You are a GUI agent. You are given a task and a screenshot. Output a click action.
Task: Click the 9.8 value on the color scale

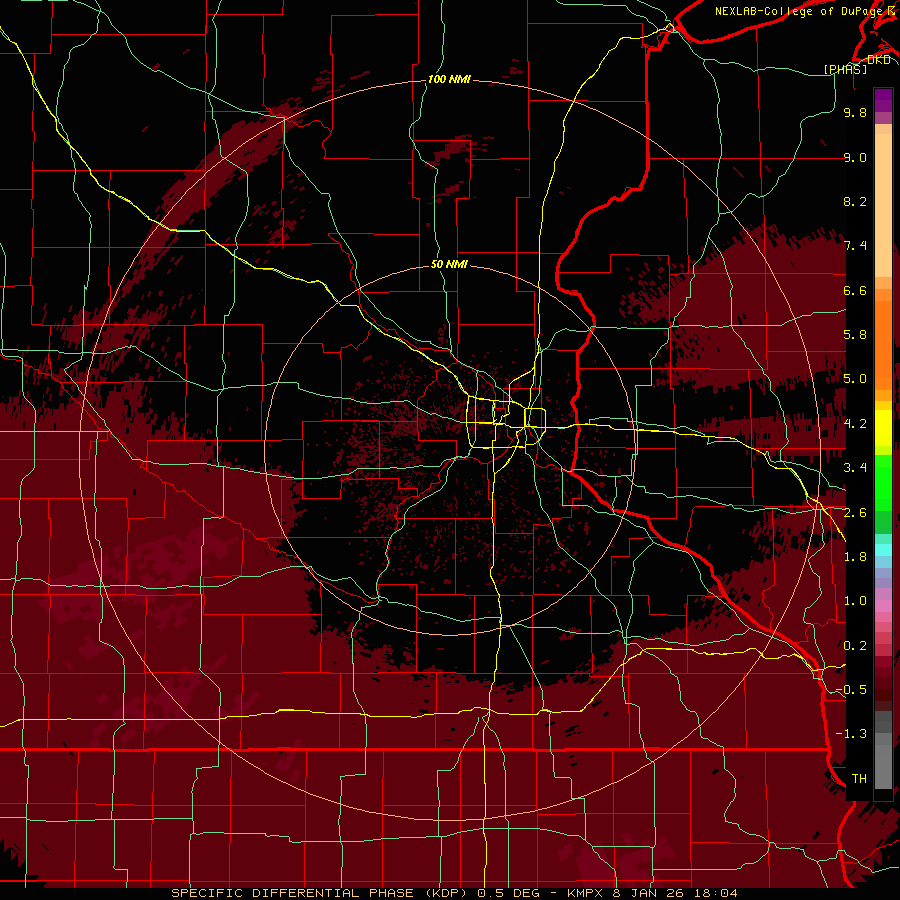[x=855, y=112]
